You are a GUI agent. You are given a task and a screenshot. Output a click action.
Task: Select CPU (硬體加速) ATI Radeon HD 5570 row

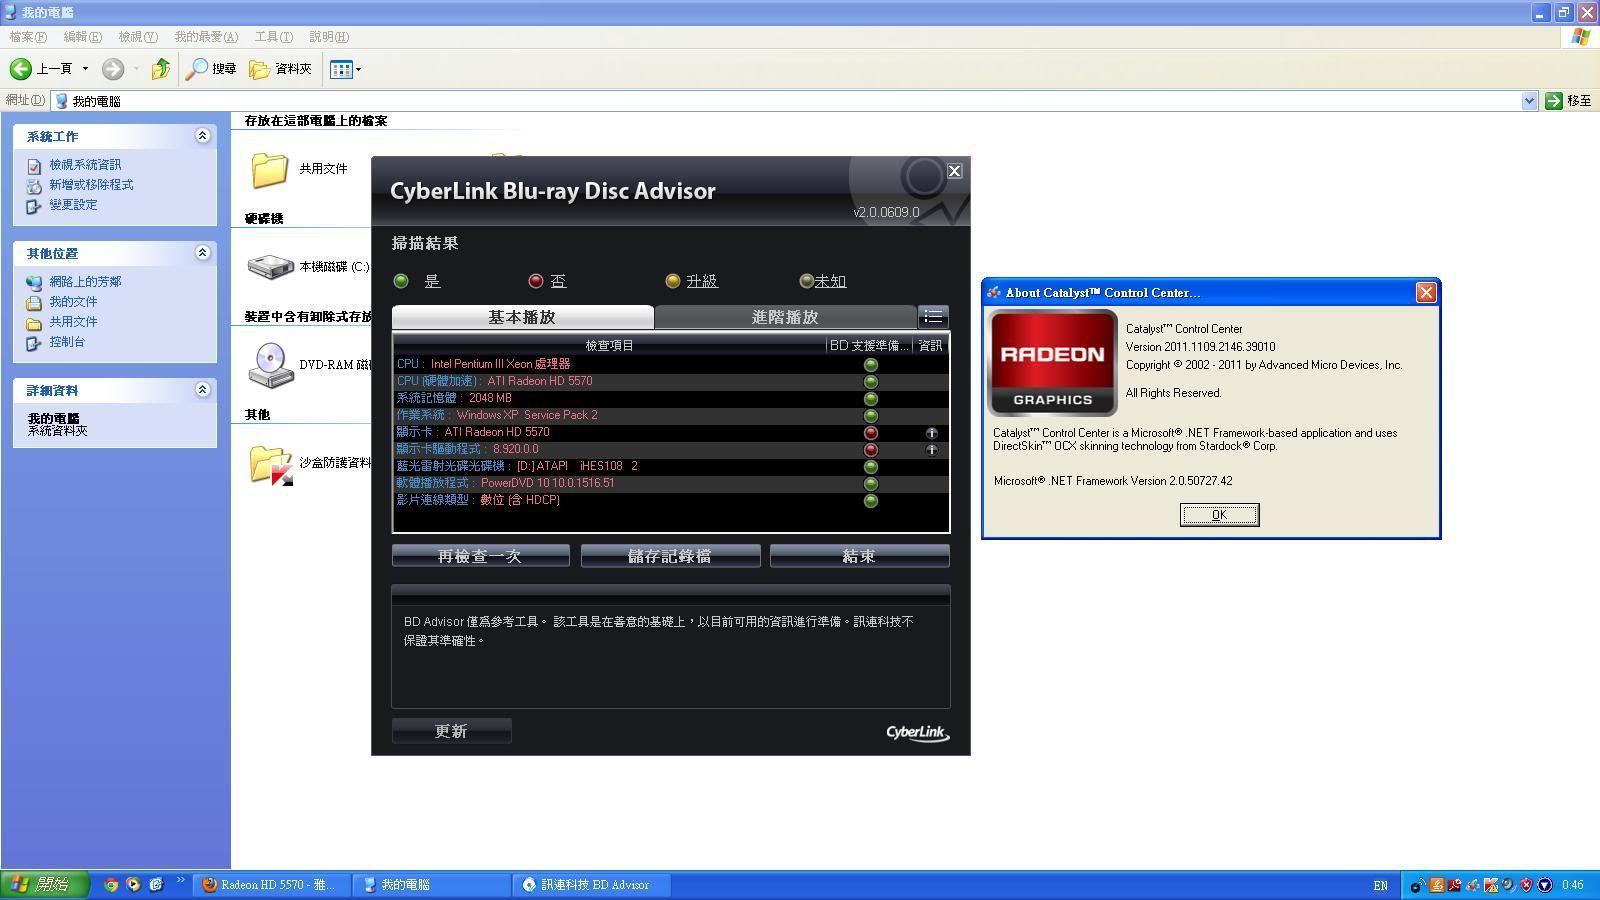[670, 381]
